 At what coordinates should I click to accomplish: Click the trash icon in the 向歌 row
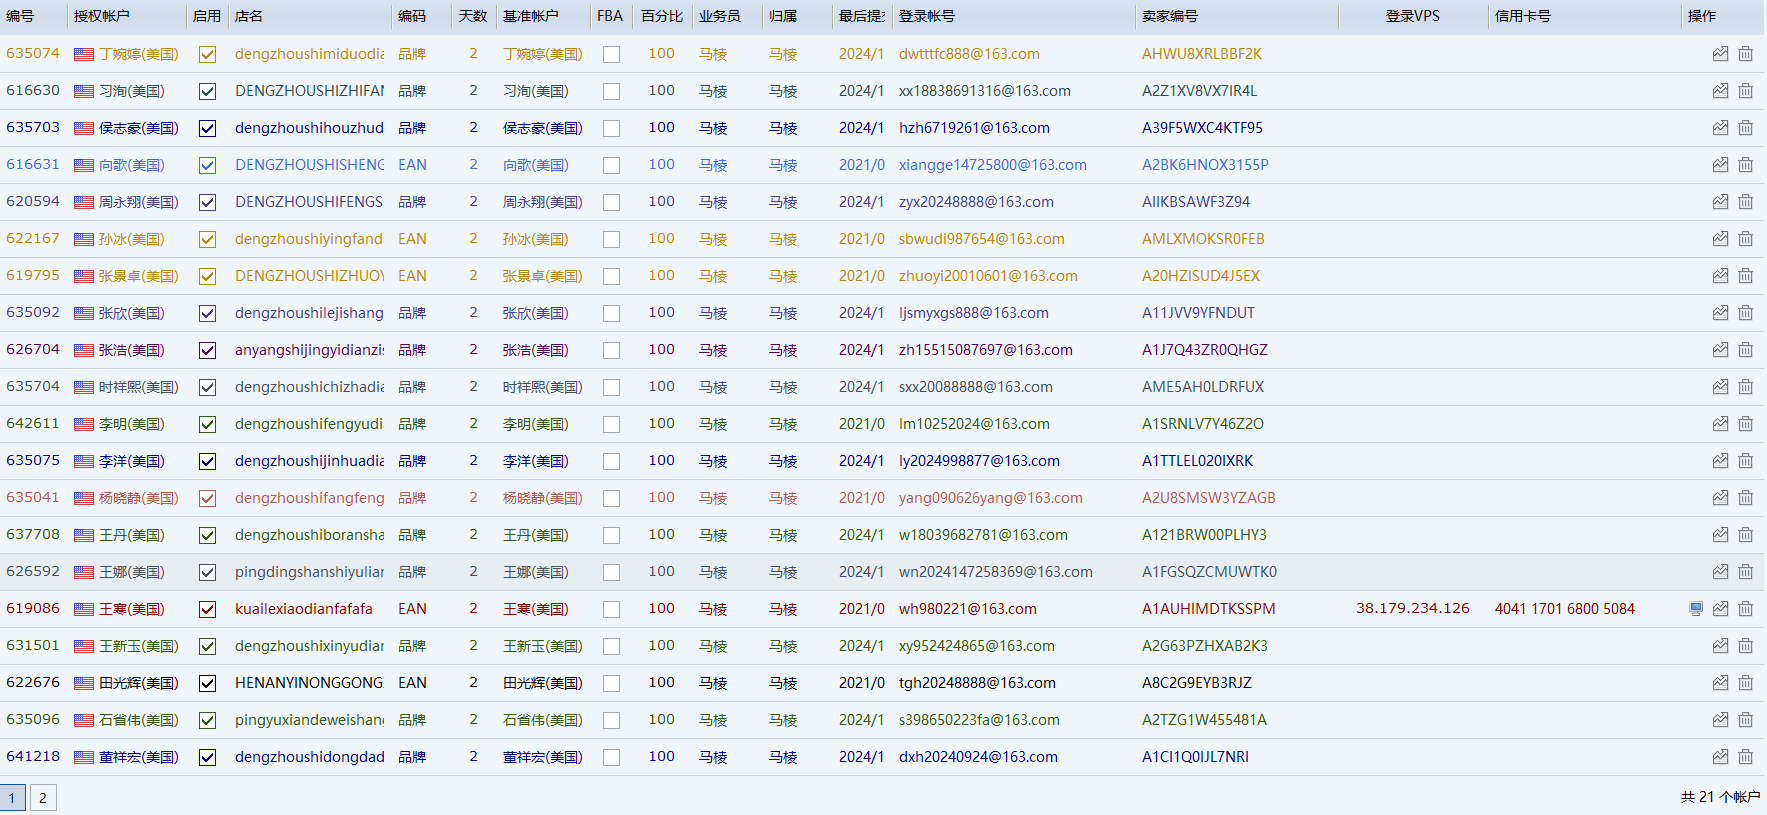[x=1745, y=165]
